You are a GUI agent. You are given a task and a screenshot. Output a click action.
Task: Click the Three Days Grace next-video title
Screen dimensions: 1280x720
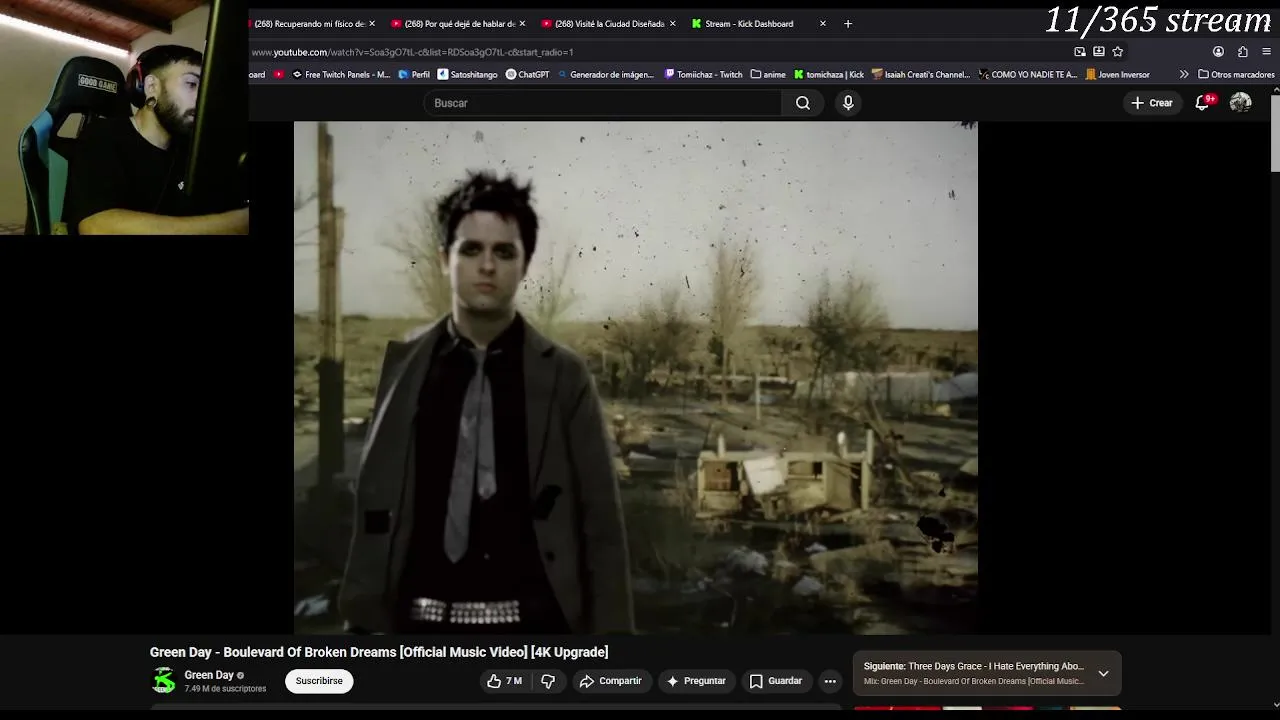[x=995, y=666]
